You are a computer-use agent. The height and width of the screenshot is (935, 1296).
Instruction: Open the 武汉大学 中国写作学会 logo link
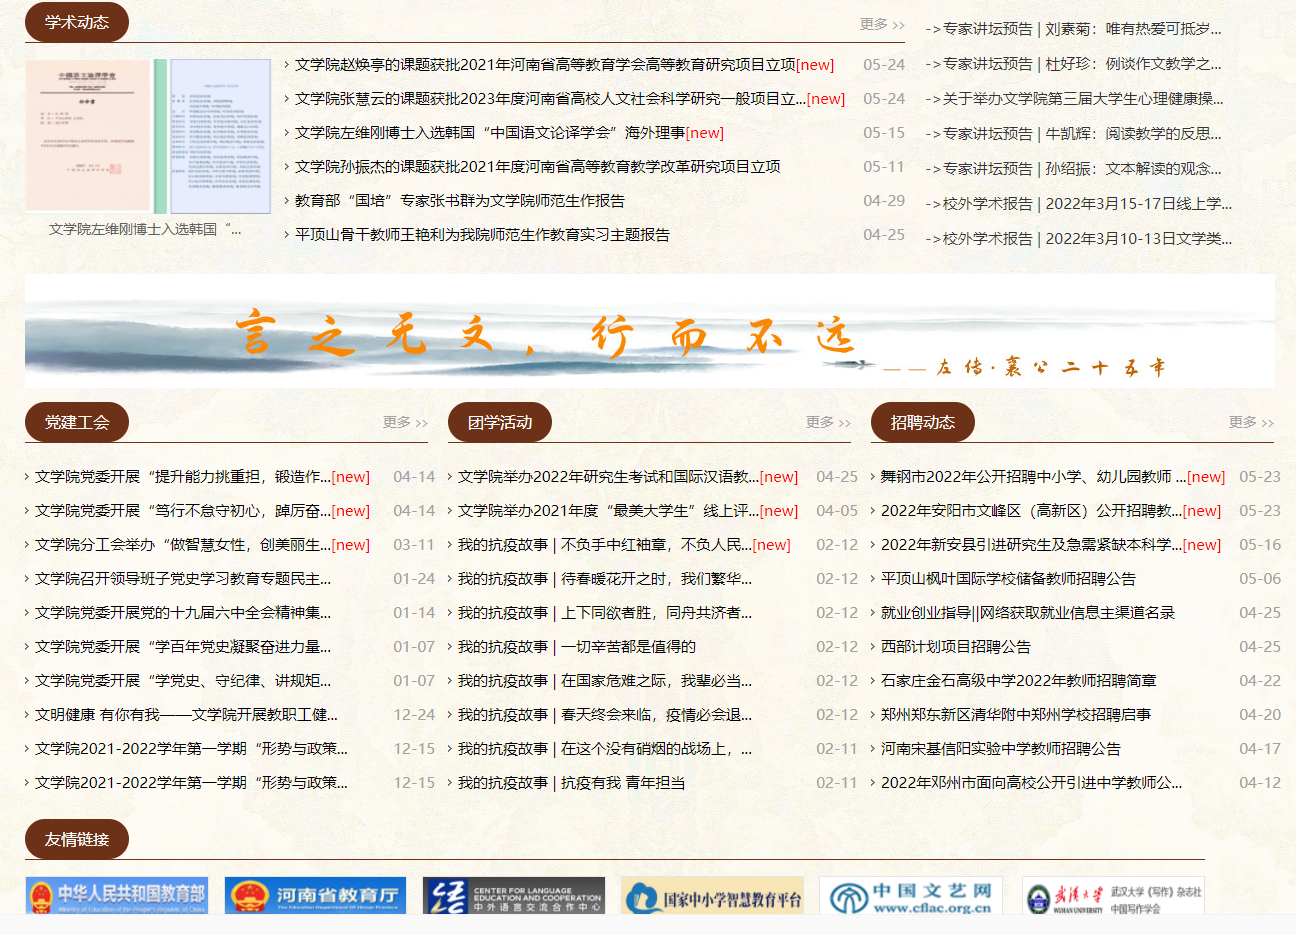1113,896
